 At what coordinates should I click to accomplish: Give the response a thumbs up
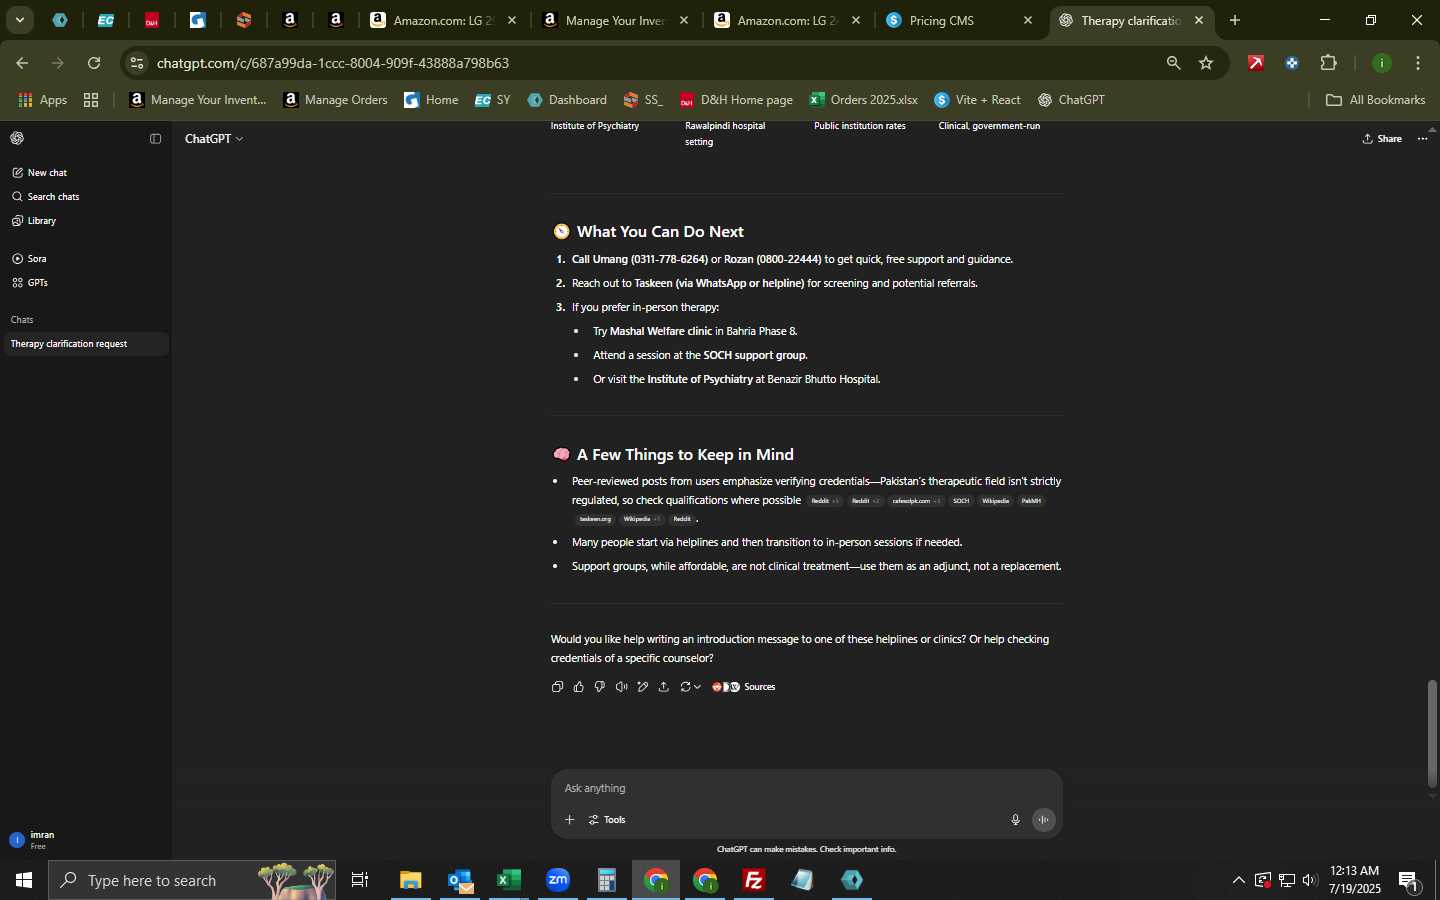578,687
